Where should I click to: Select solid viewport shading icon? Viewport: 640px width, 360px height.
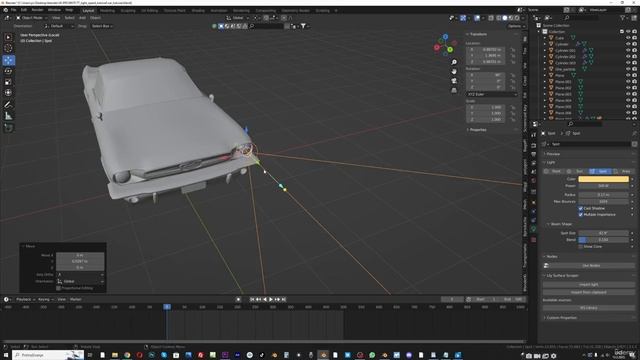pyautogui.click(x=504, y=18)
